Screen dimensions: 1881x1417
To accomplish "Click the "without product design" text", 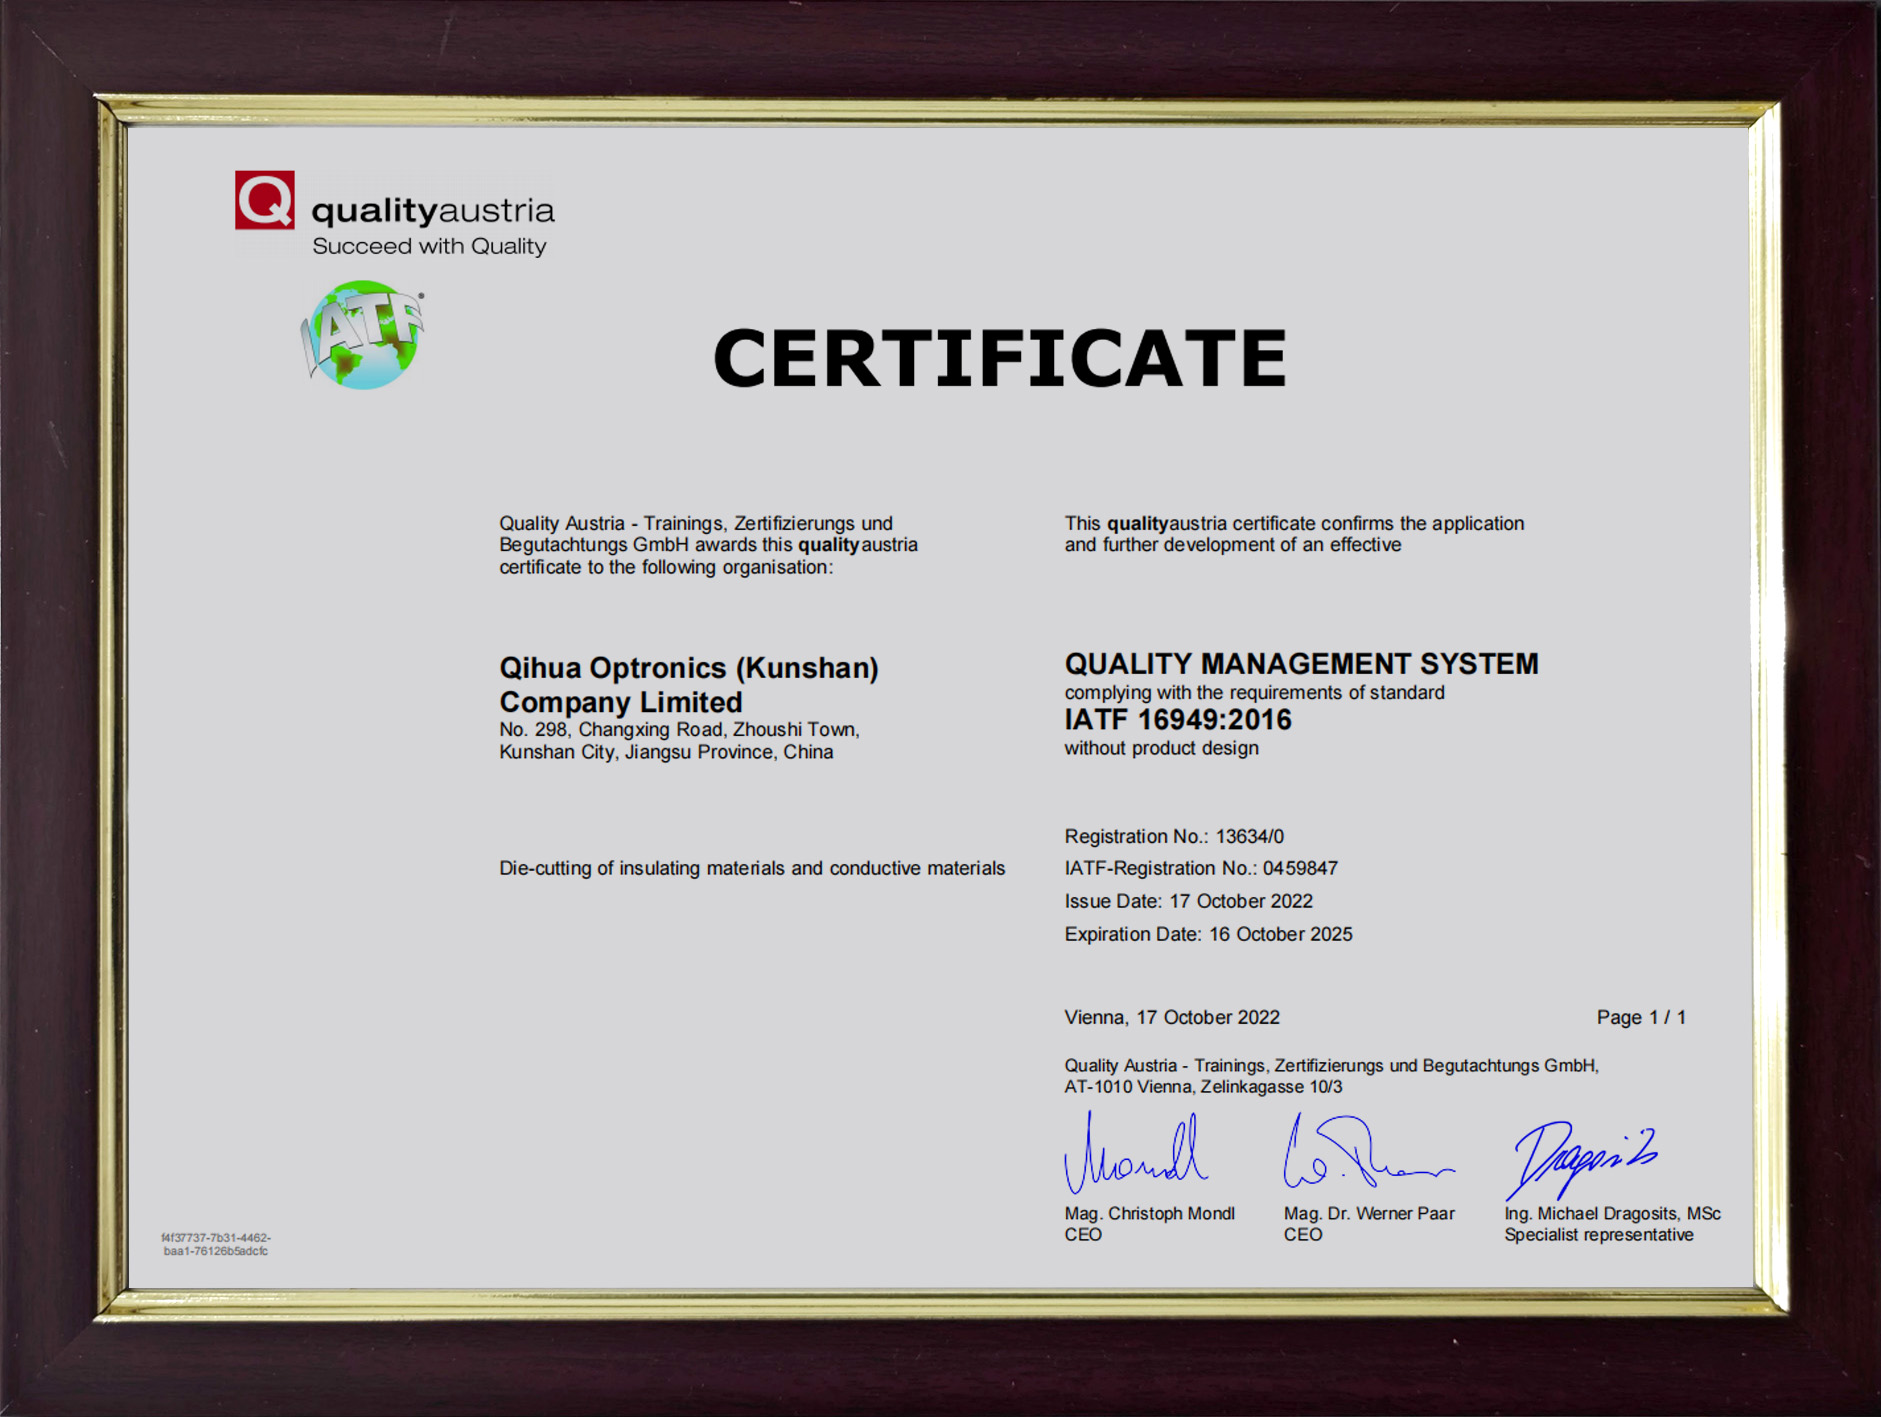I will click(1161, 748).
